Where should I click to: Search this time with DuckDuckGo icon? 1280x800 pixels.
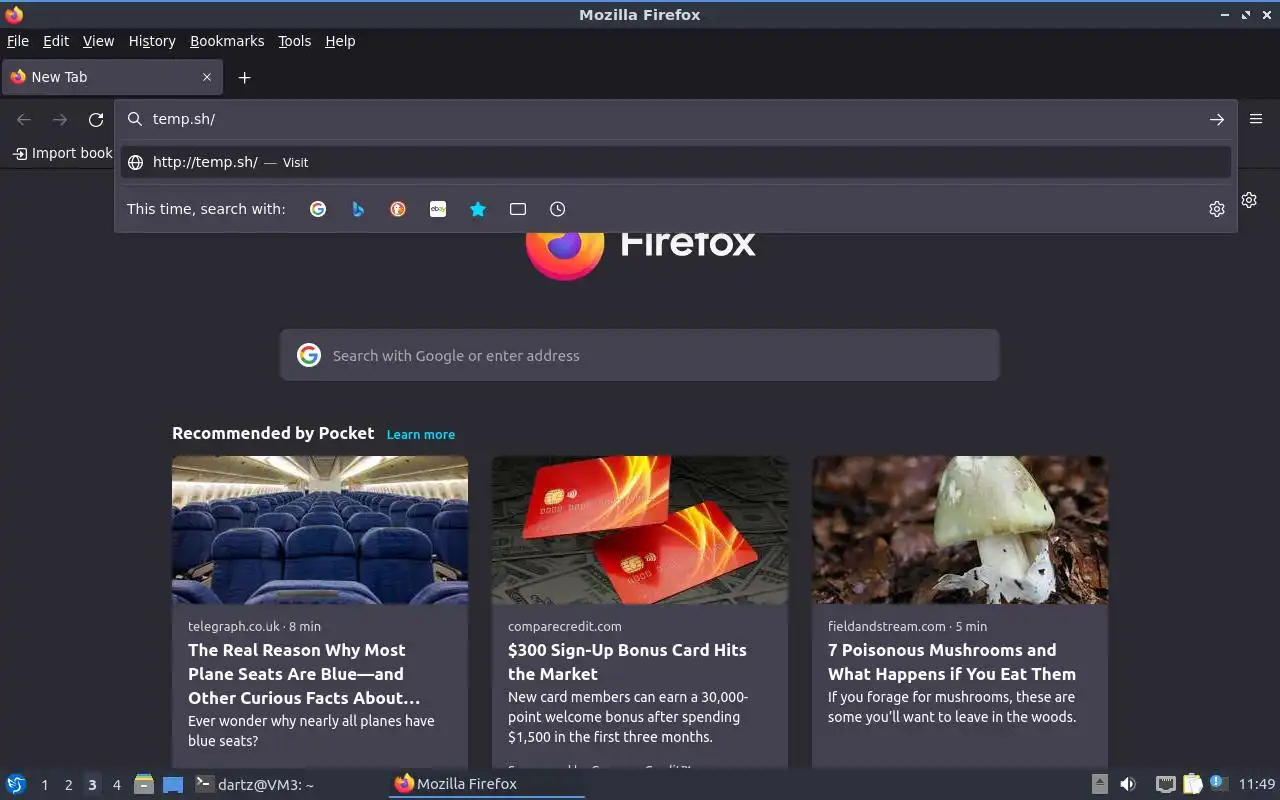coord(398,209)
